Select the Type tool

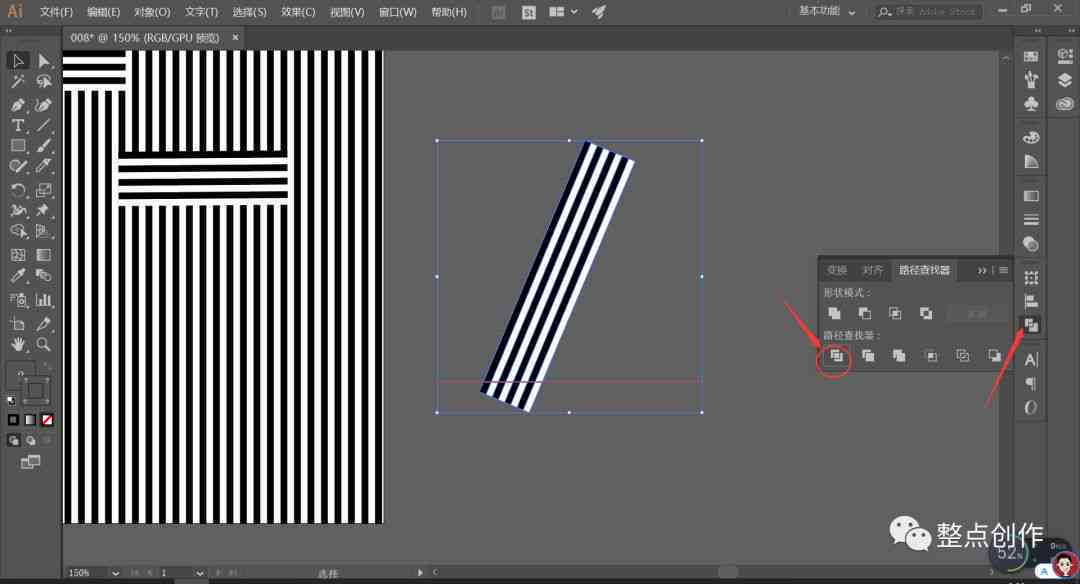(x=19, y=125)
